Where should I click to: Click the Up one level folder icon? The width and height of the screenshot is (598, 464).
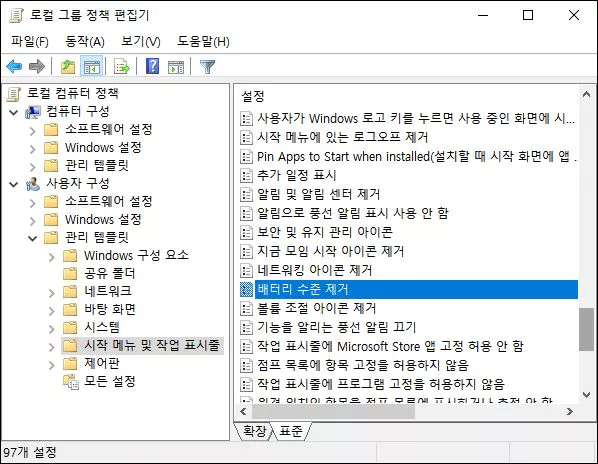point(68,67)
